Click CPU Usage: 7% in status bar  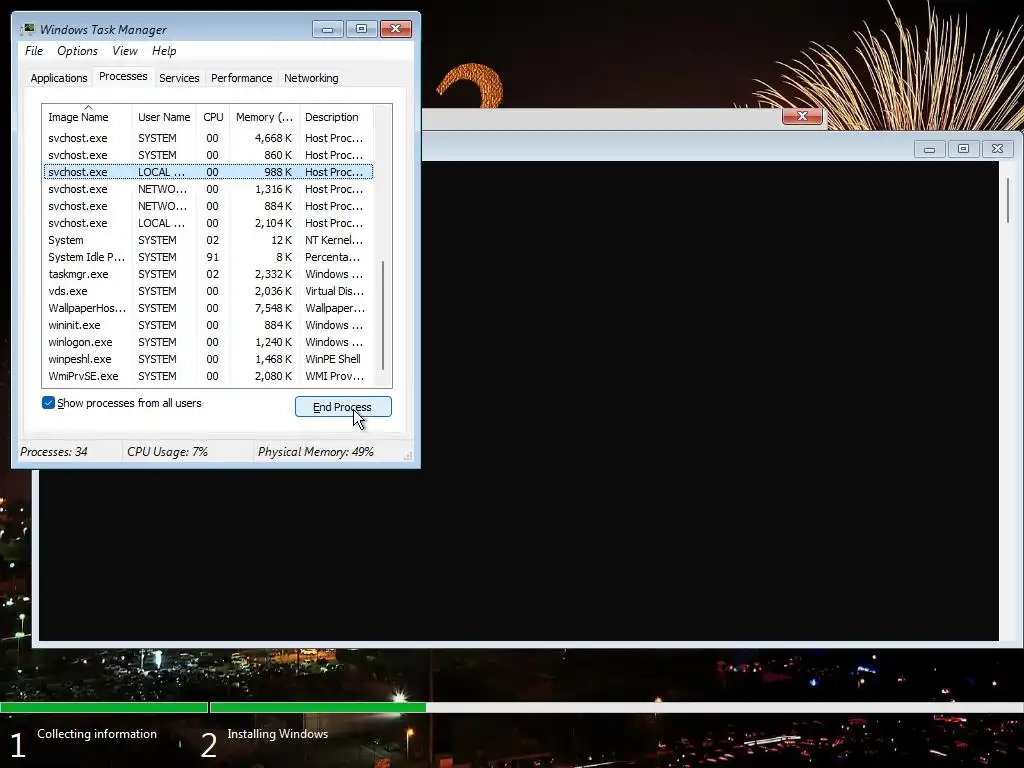[x=167, y=451]
